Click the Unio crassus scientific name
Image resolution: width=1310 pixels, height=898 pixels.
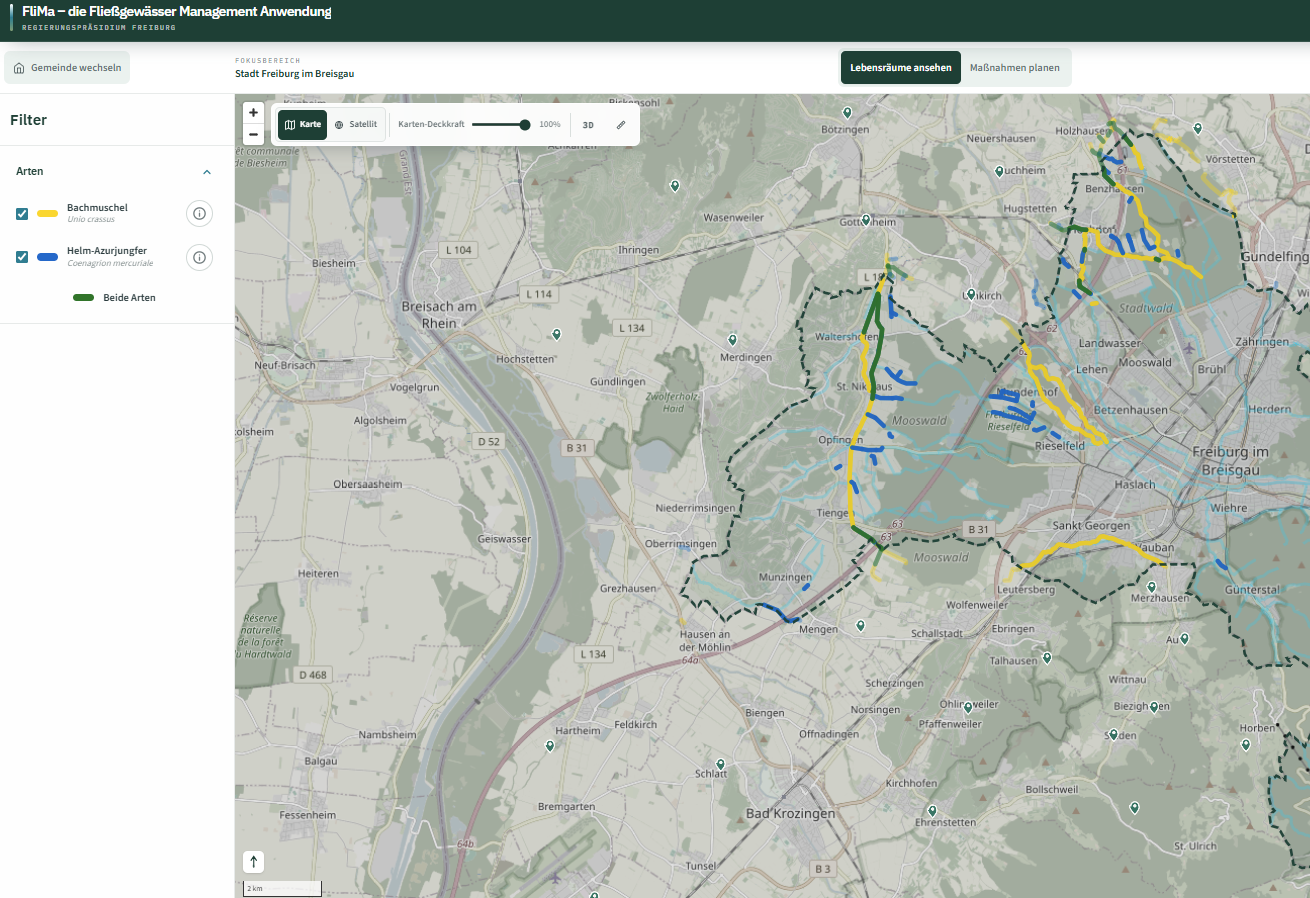[x=91, y=219]
